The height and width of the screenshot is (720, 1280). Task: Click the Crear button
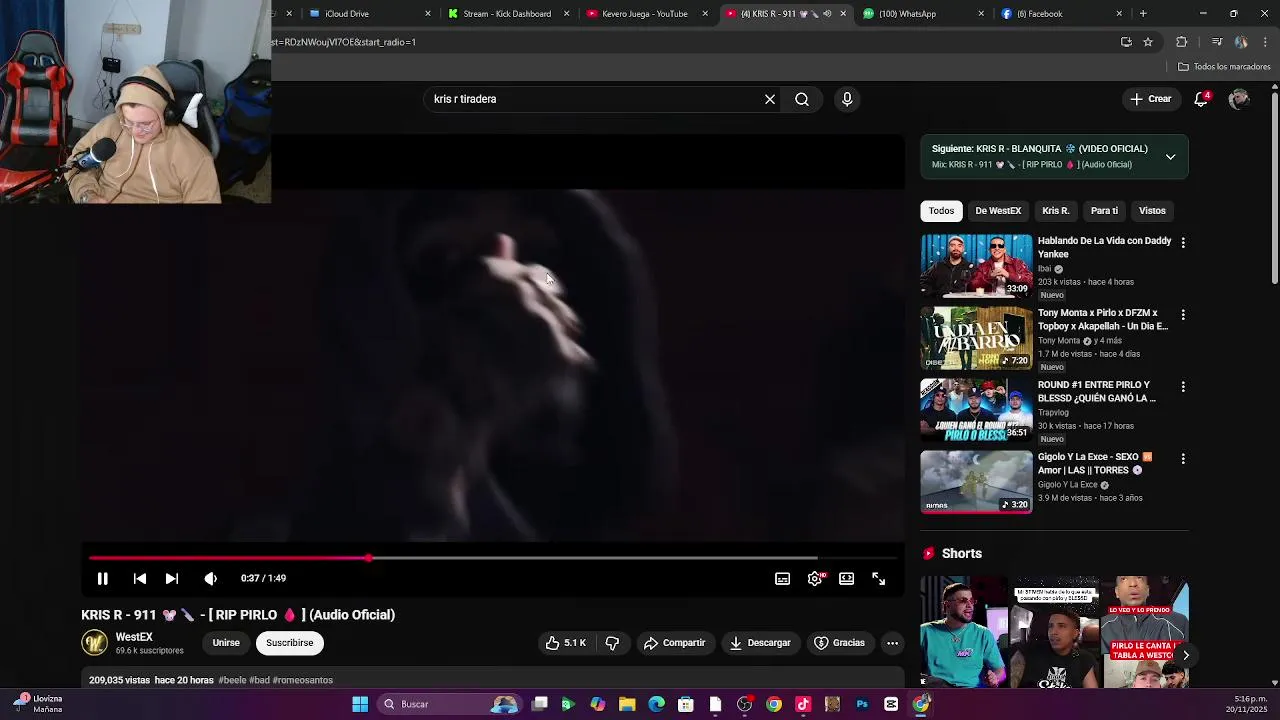(x=1150, y=99)
